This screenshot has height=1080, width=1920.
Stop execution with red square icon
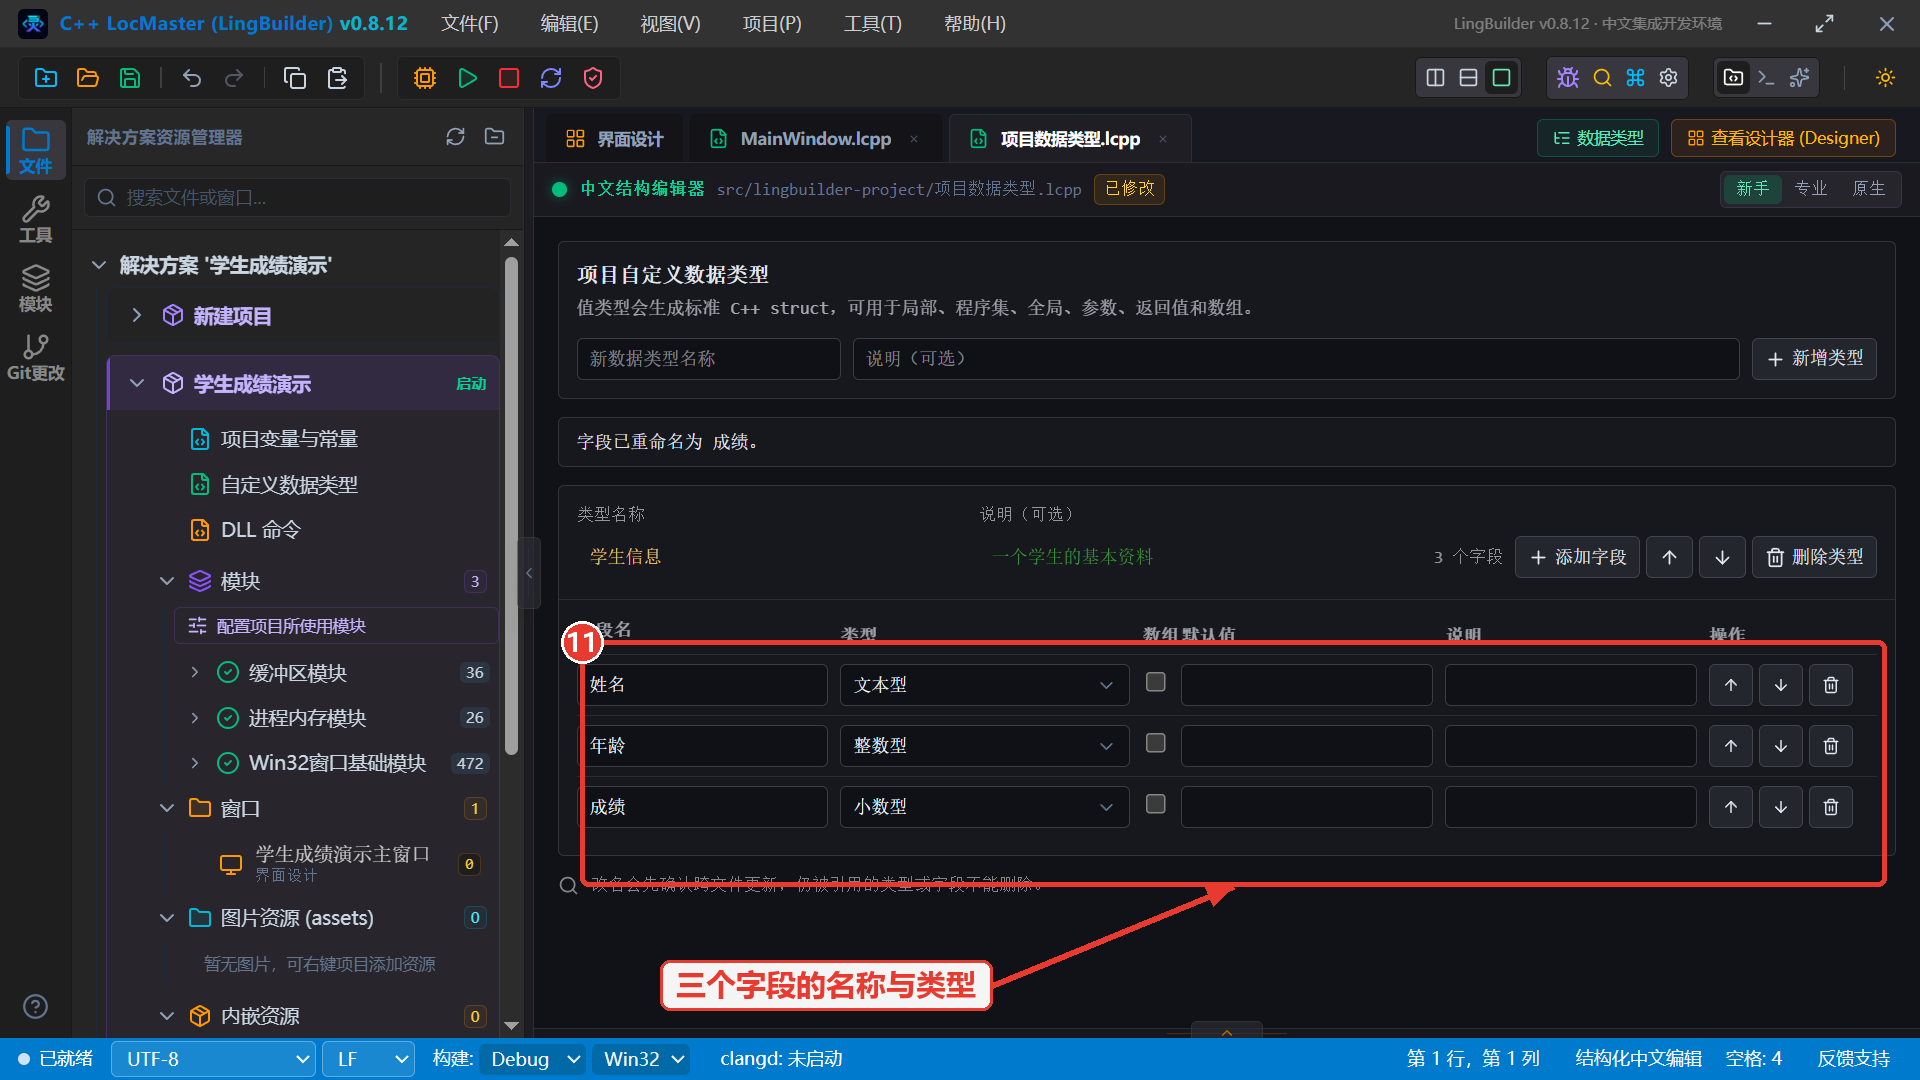509,78
